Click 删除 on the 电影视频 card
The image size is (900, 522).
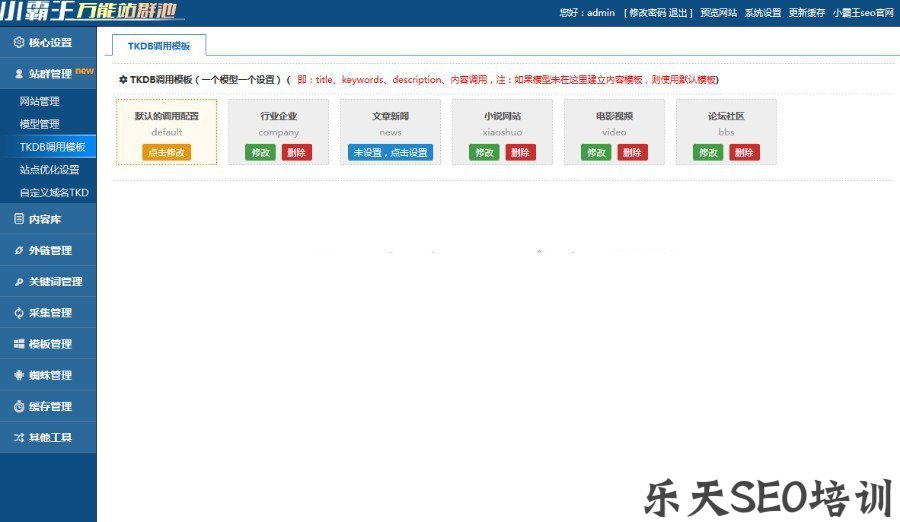click(x=633, y=152)
